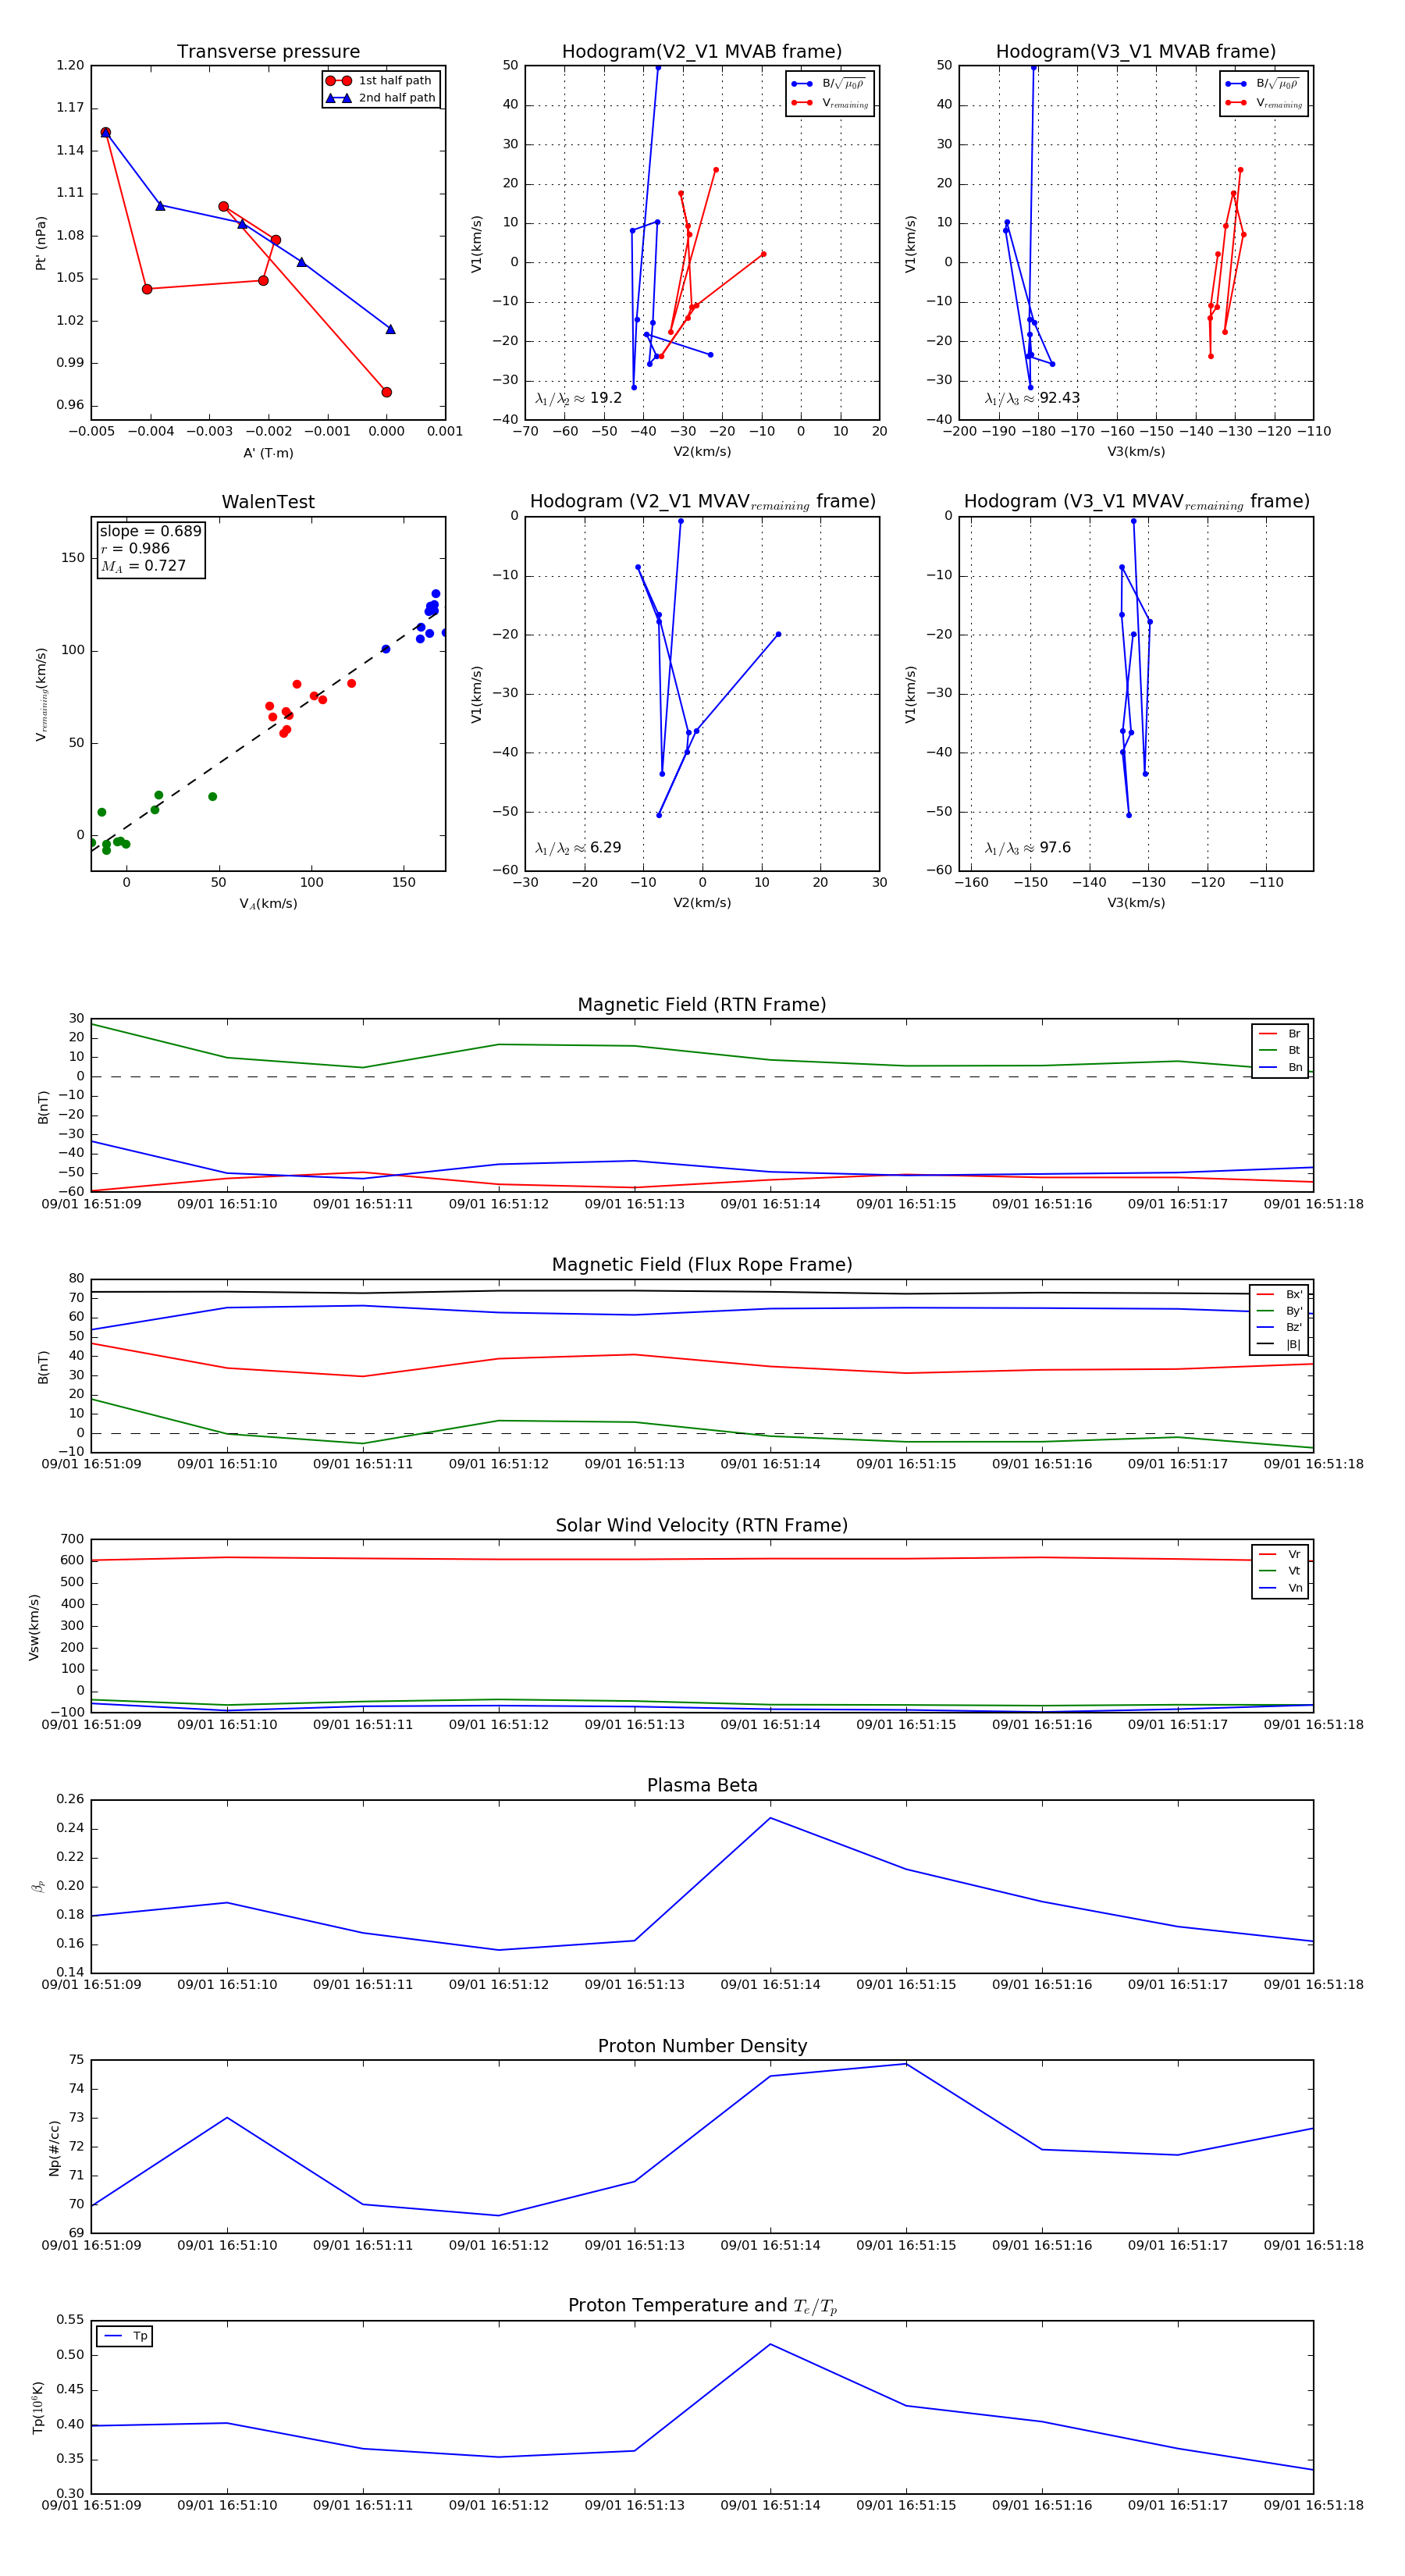Select the '2nd half path' legend entry
The image size is (1405, 2576).
[x=381, y=98]
